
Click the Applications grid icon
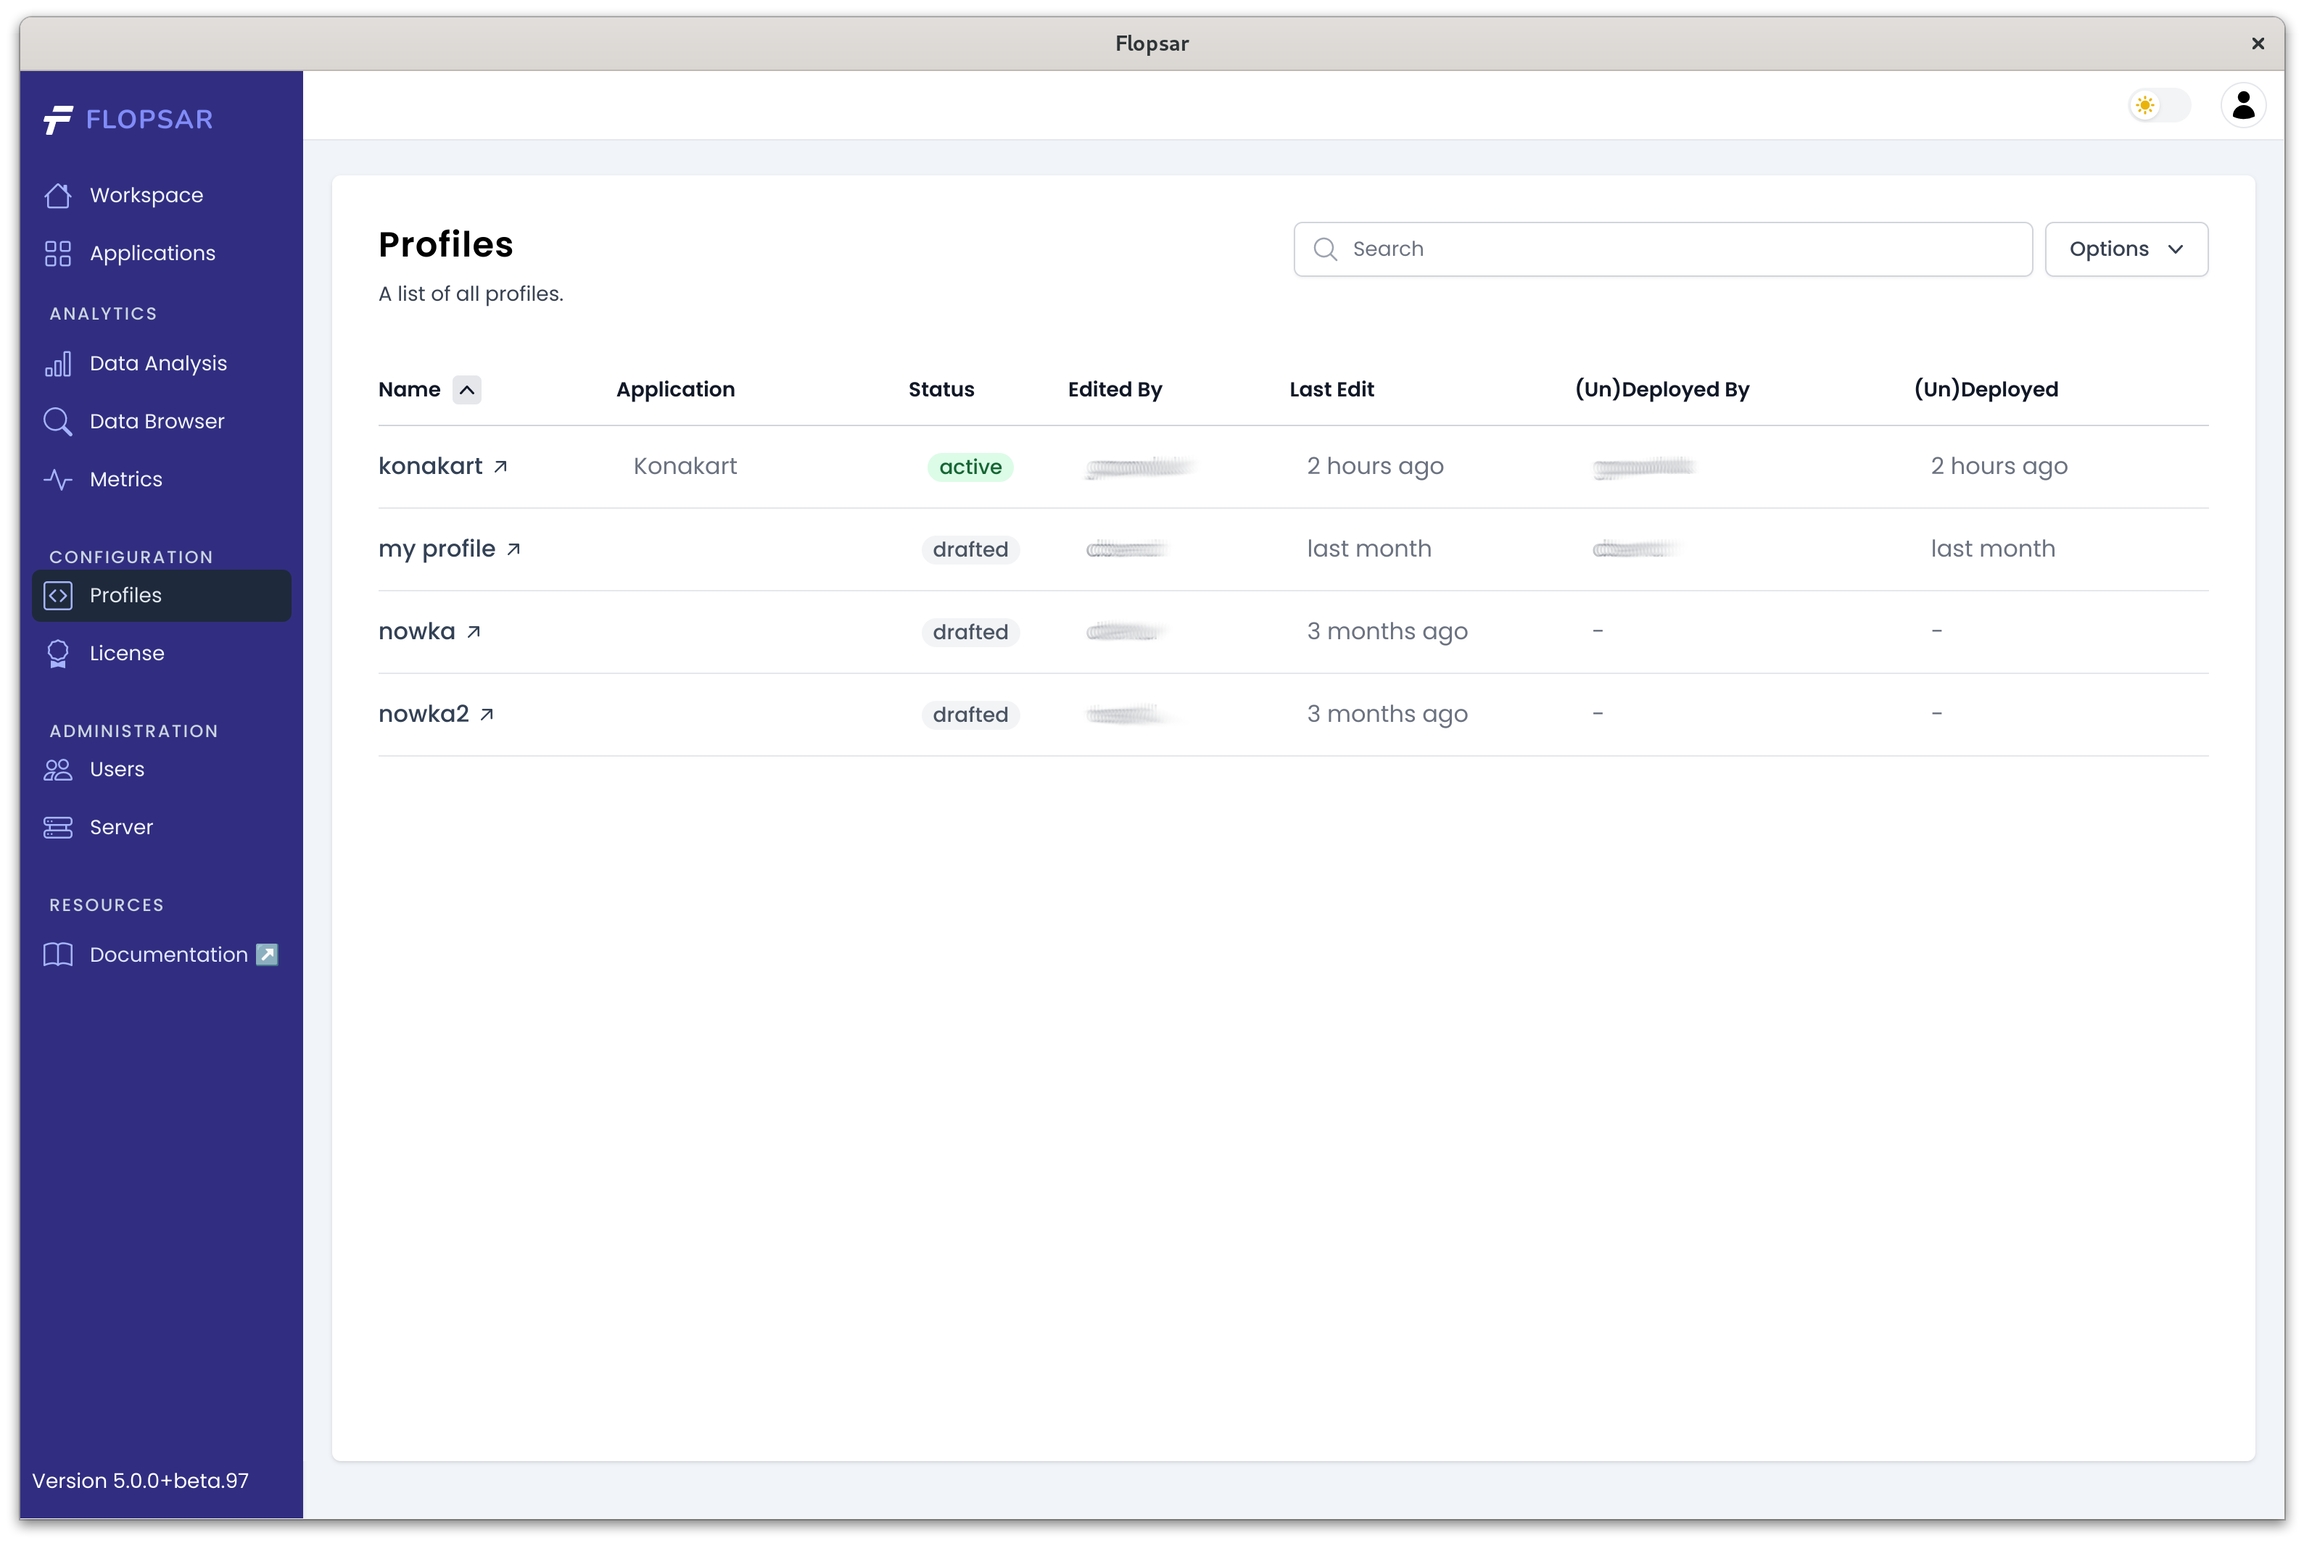[58, 253]
